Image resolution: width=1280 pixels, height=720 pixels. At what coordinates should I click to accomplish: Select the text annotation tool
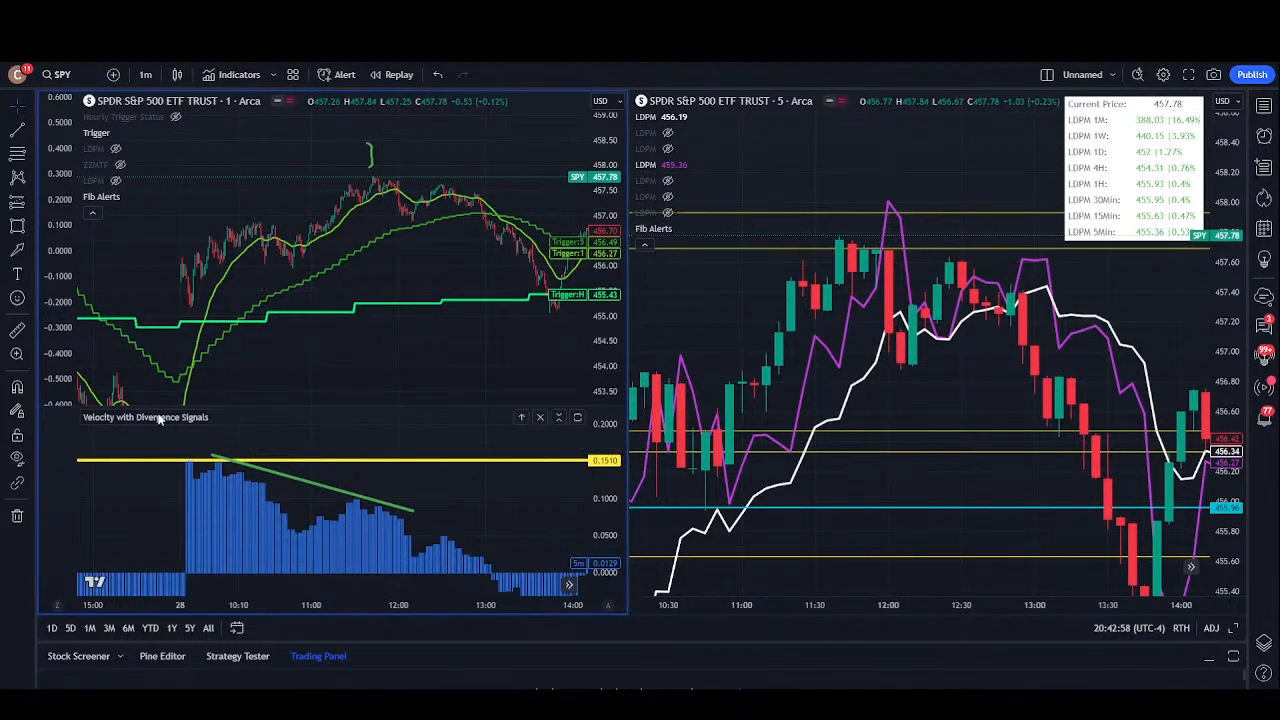click(17, 274)
